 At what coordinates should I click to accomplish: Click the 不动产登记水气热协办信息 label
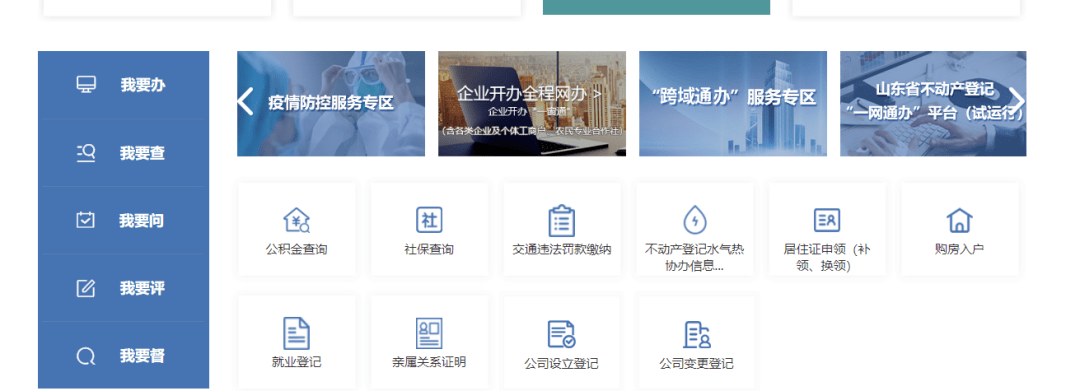coord(694,257)
